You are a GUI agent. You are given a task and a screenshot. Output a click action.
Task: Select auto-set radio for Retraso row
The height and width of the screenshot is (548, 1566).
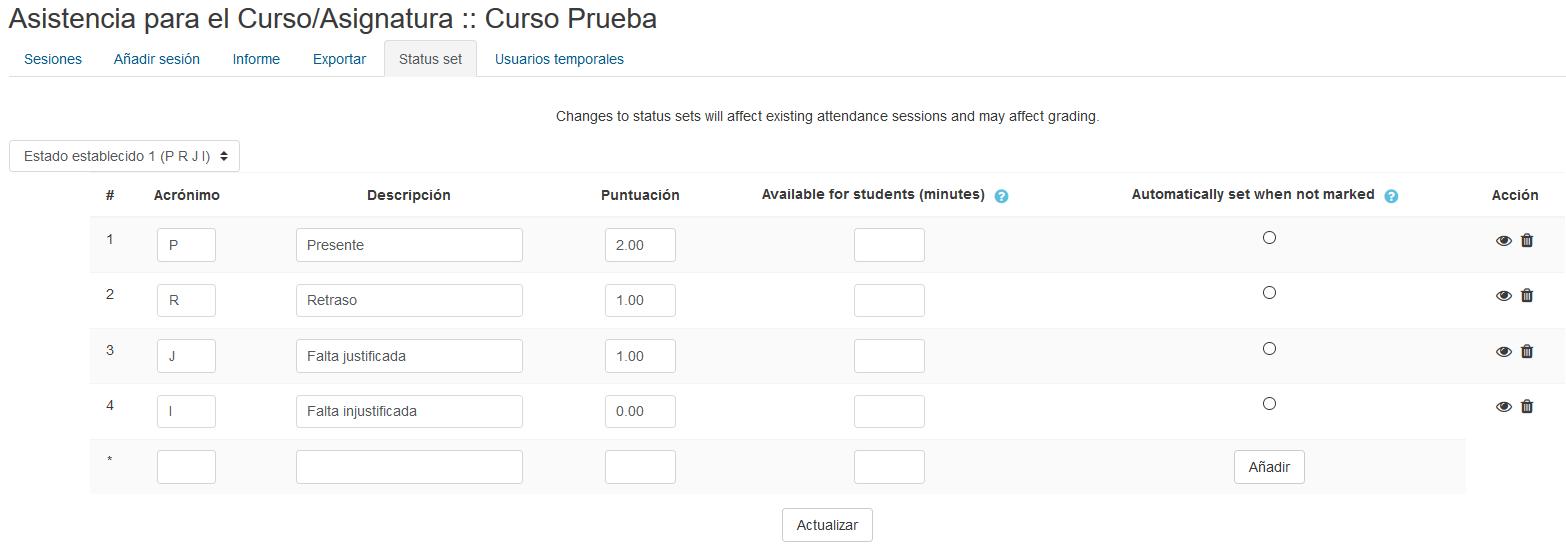[x=1269, y=293]
